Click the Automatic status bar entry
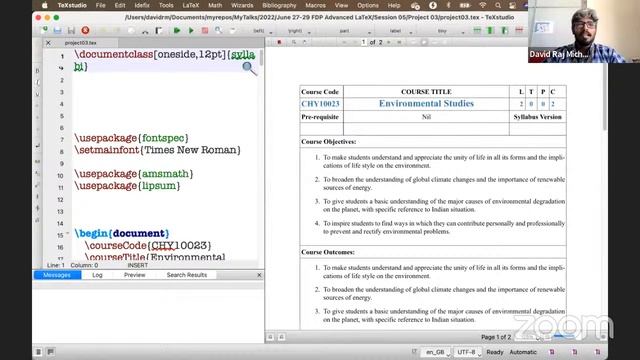The image size is (640, 360). (523, 352)
